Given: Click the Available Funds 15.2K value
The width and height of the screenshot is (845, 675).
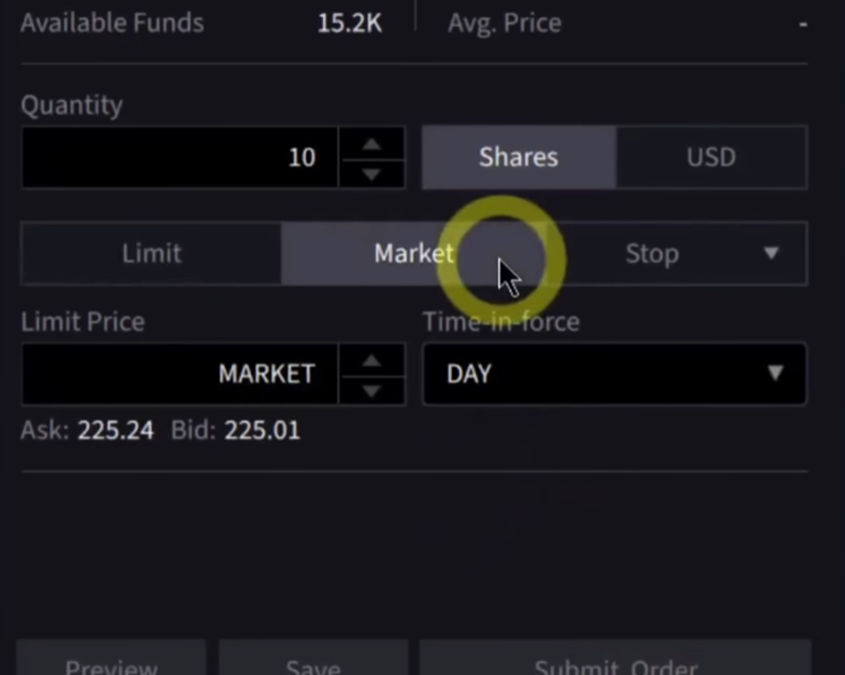Looking at the screenshot, I should [349, 22].
